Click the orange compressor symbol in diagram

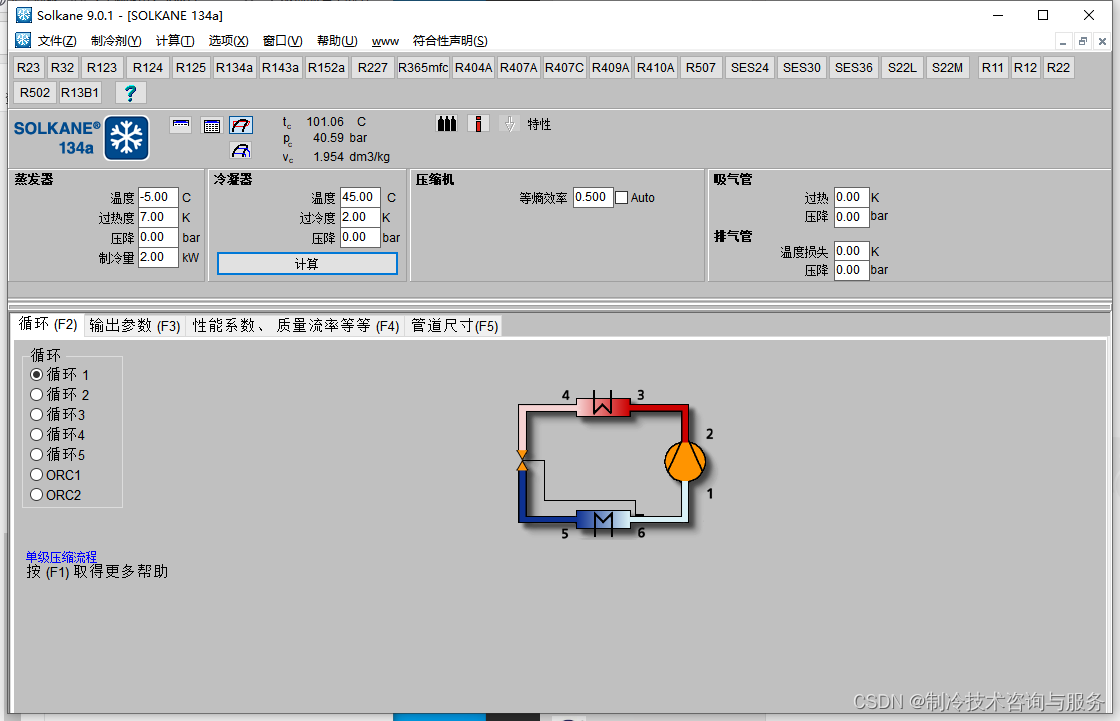(x=685, y=461)
